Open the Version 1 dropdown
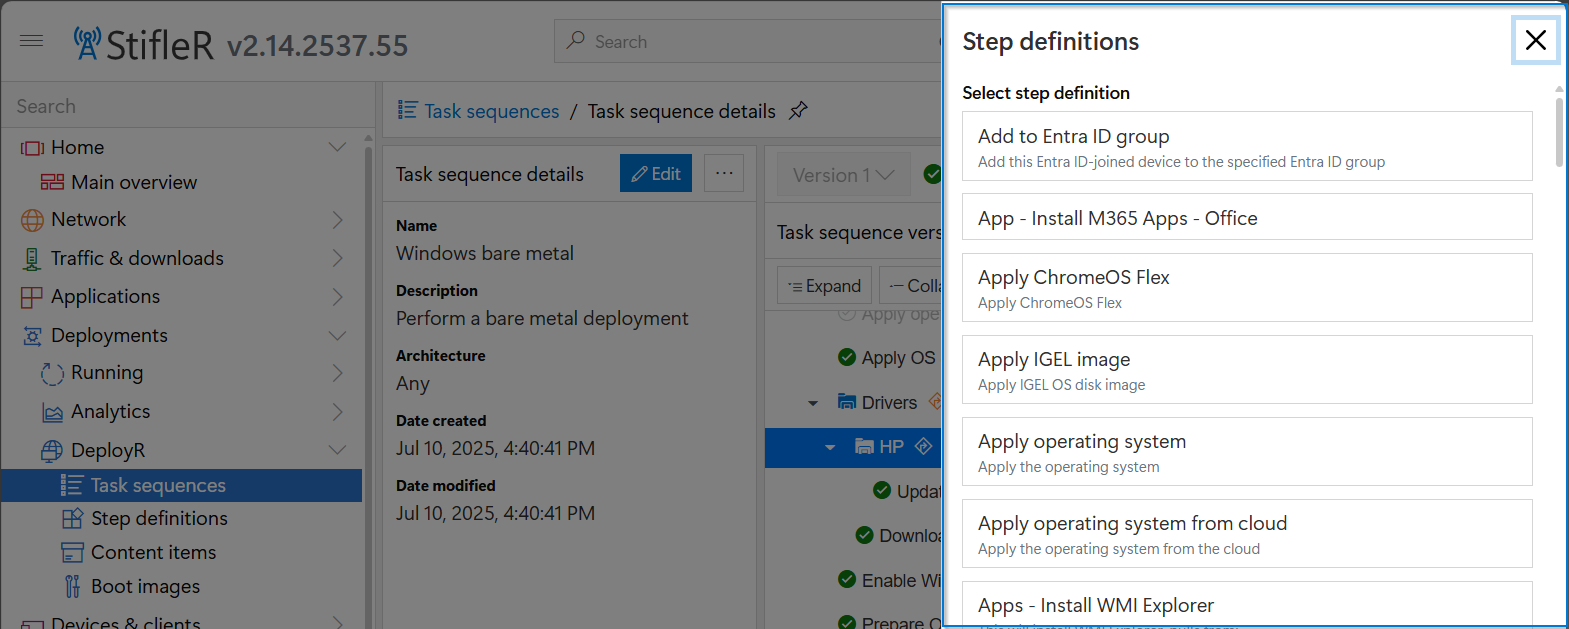1569x629 pixels. click(x=843, y=174)
